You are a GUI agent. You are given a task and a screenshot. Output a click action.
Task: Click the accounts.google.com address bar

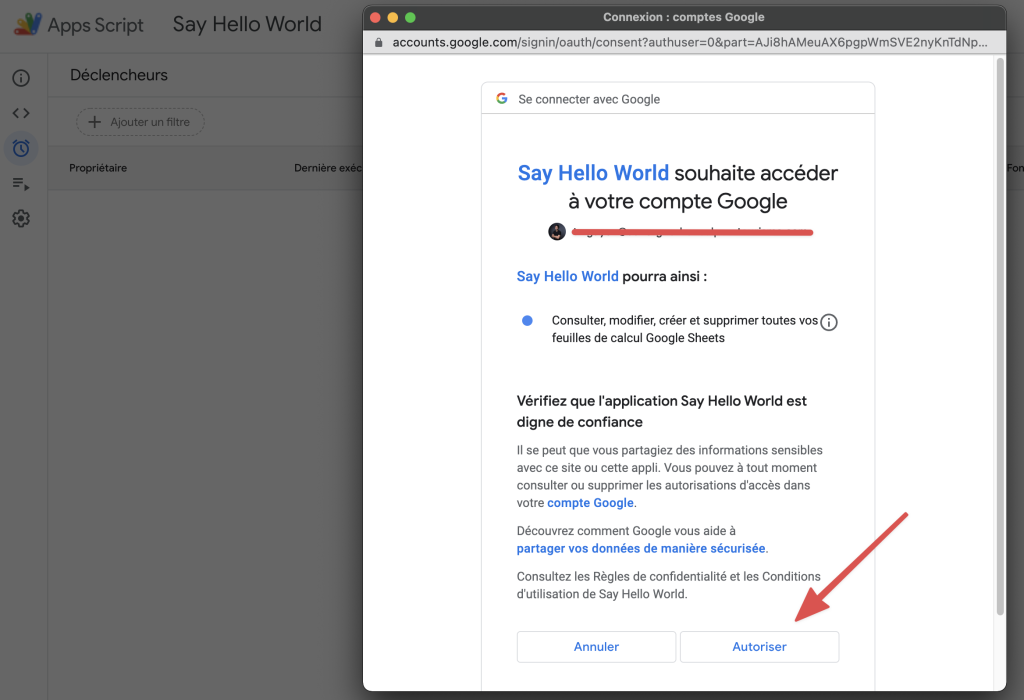tap(690, 43)
